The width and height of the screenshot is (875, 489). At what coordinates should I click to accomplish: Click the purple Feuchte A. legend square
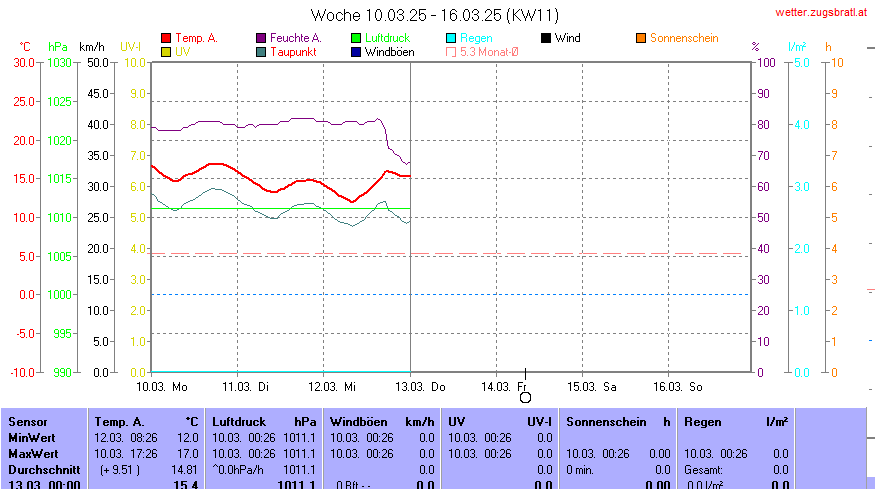tap(261, 38)
